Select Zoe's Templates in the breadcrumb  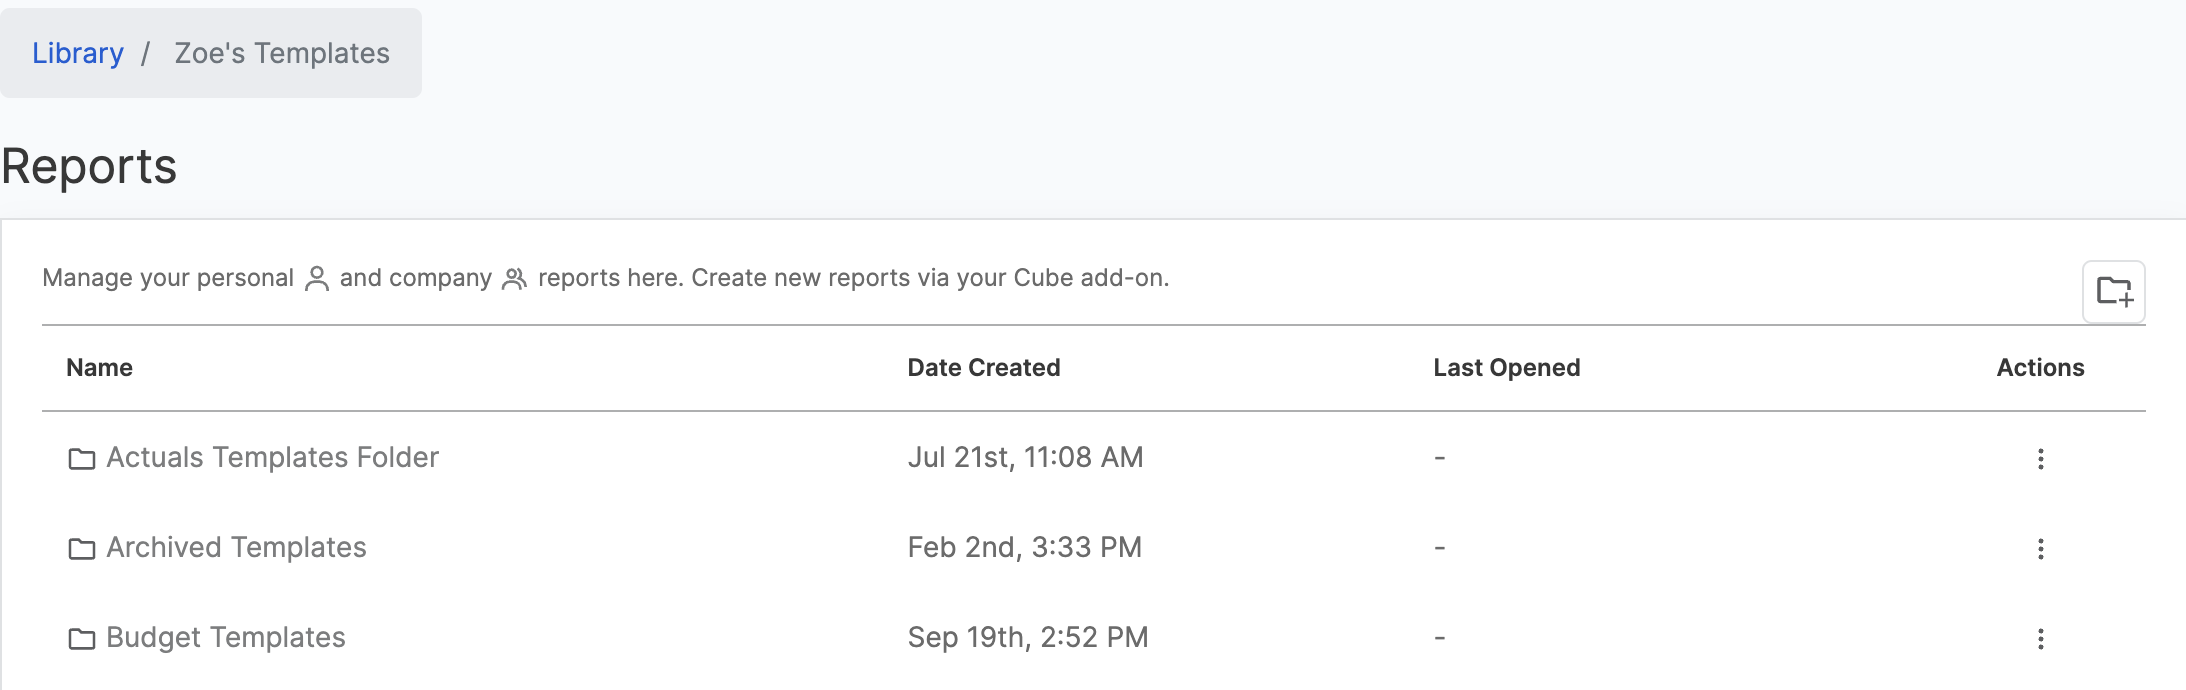click(282, 53)
